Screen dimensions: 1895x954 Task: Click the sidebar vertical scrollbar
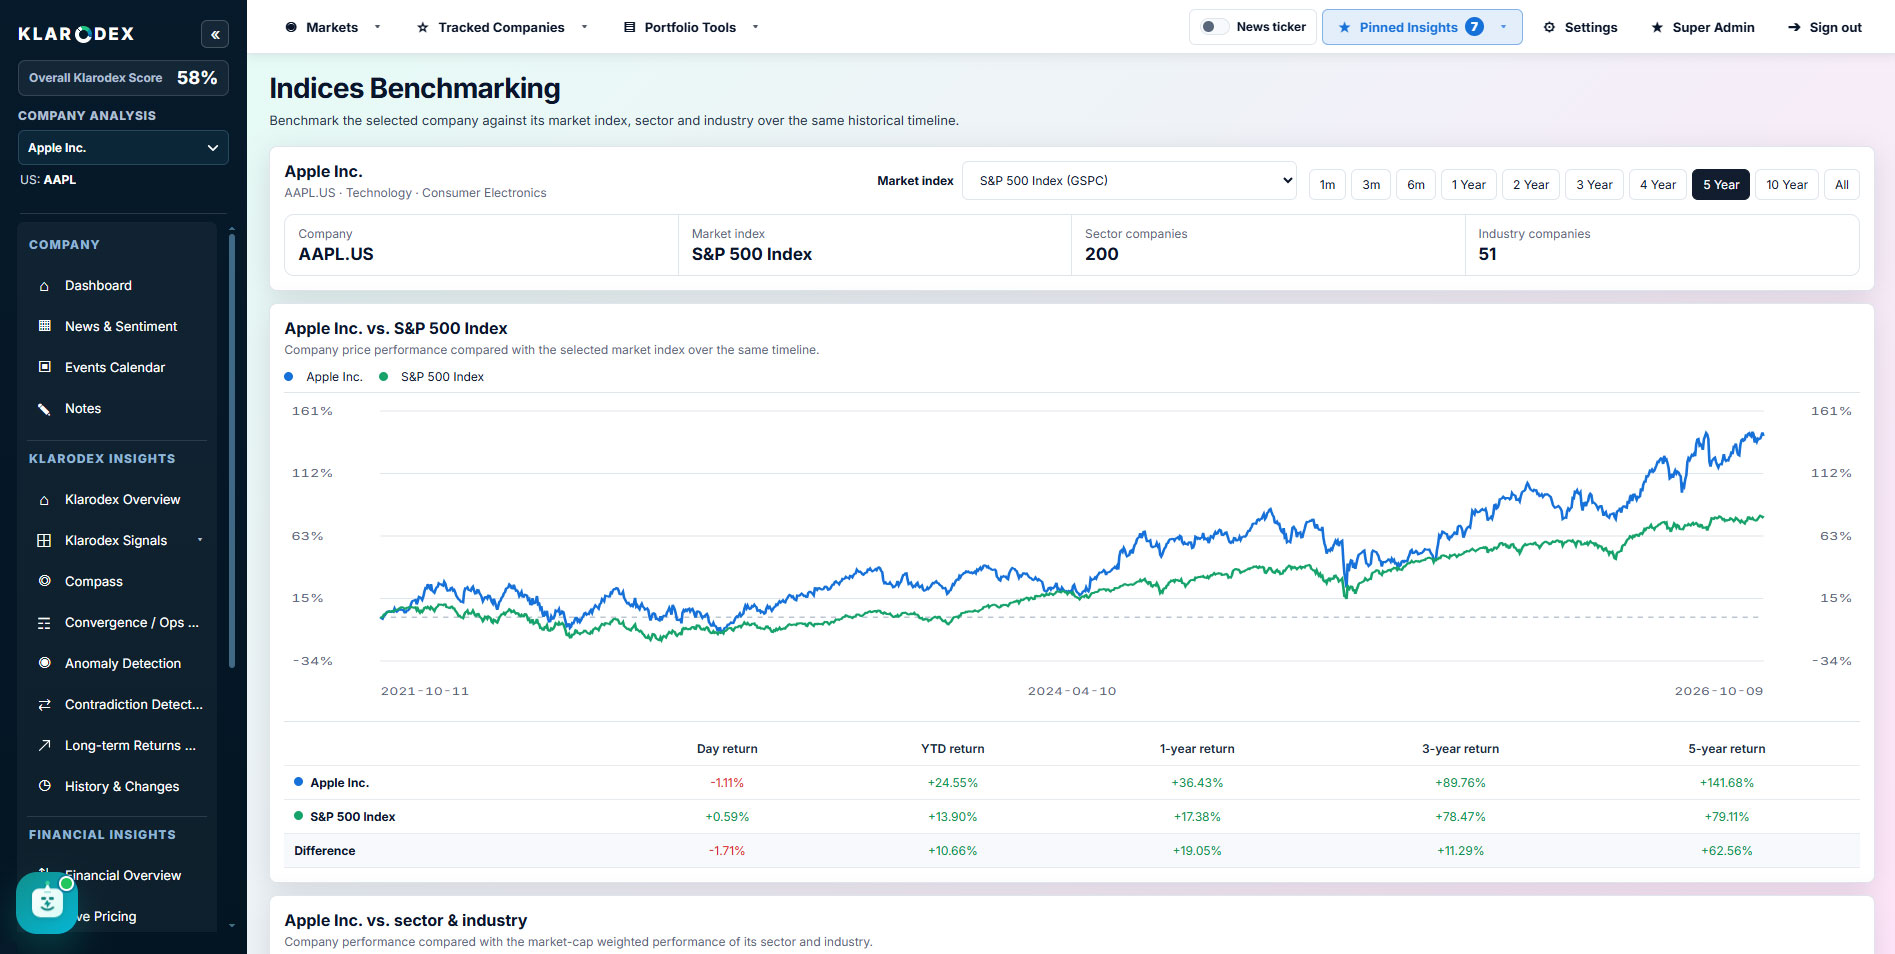click(232, 450)
